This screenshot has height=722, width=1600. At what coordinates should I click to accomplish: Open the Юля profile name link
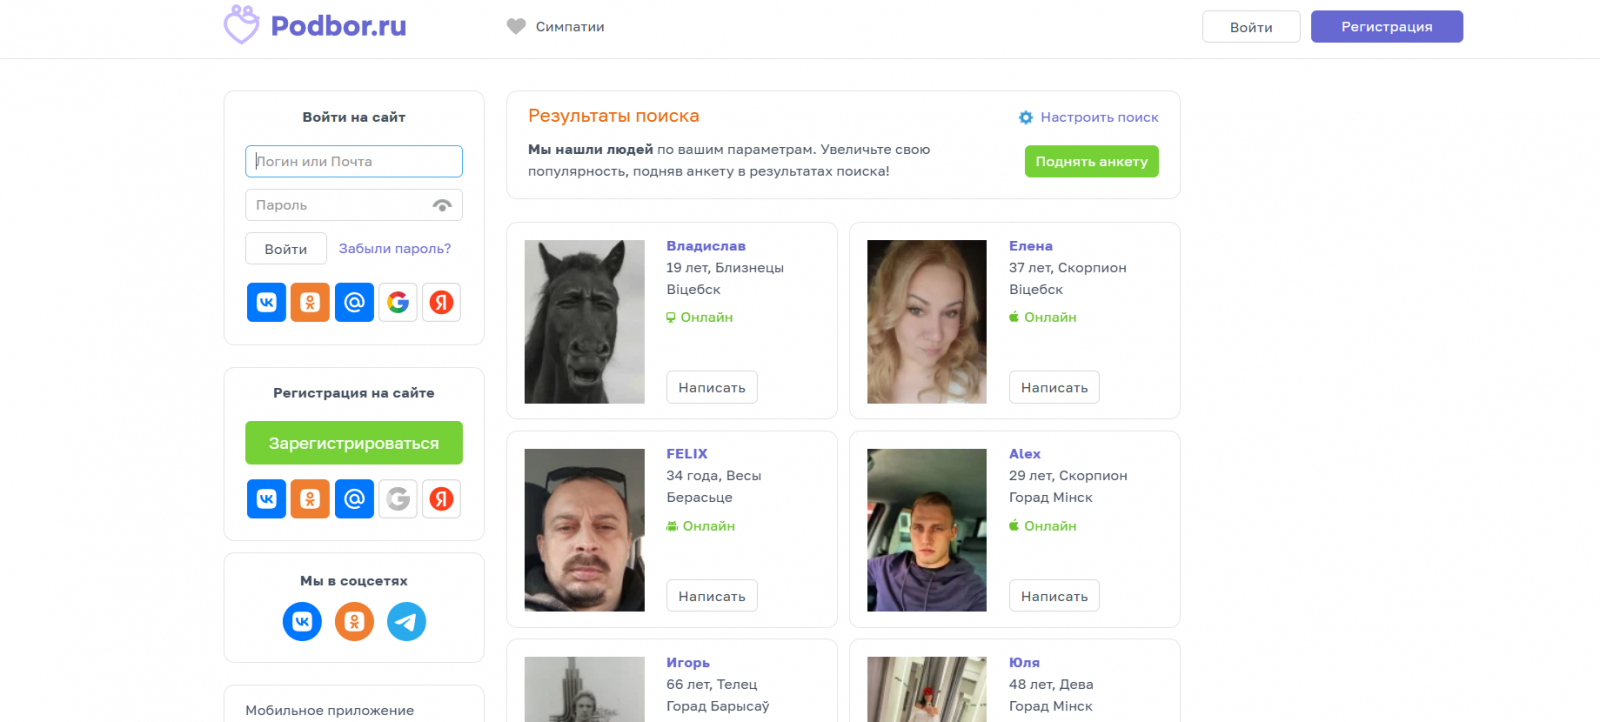(1024, 663)
